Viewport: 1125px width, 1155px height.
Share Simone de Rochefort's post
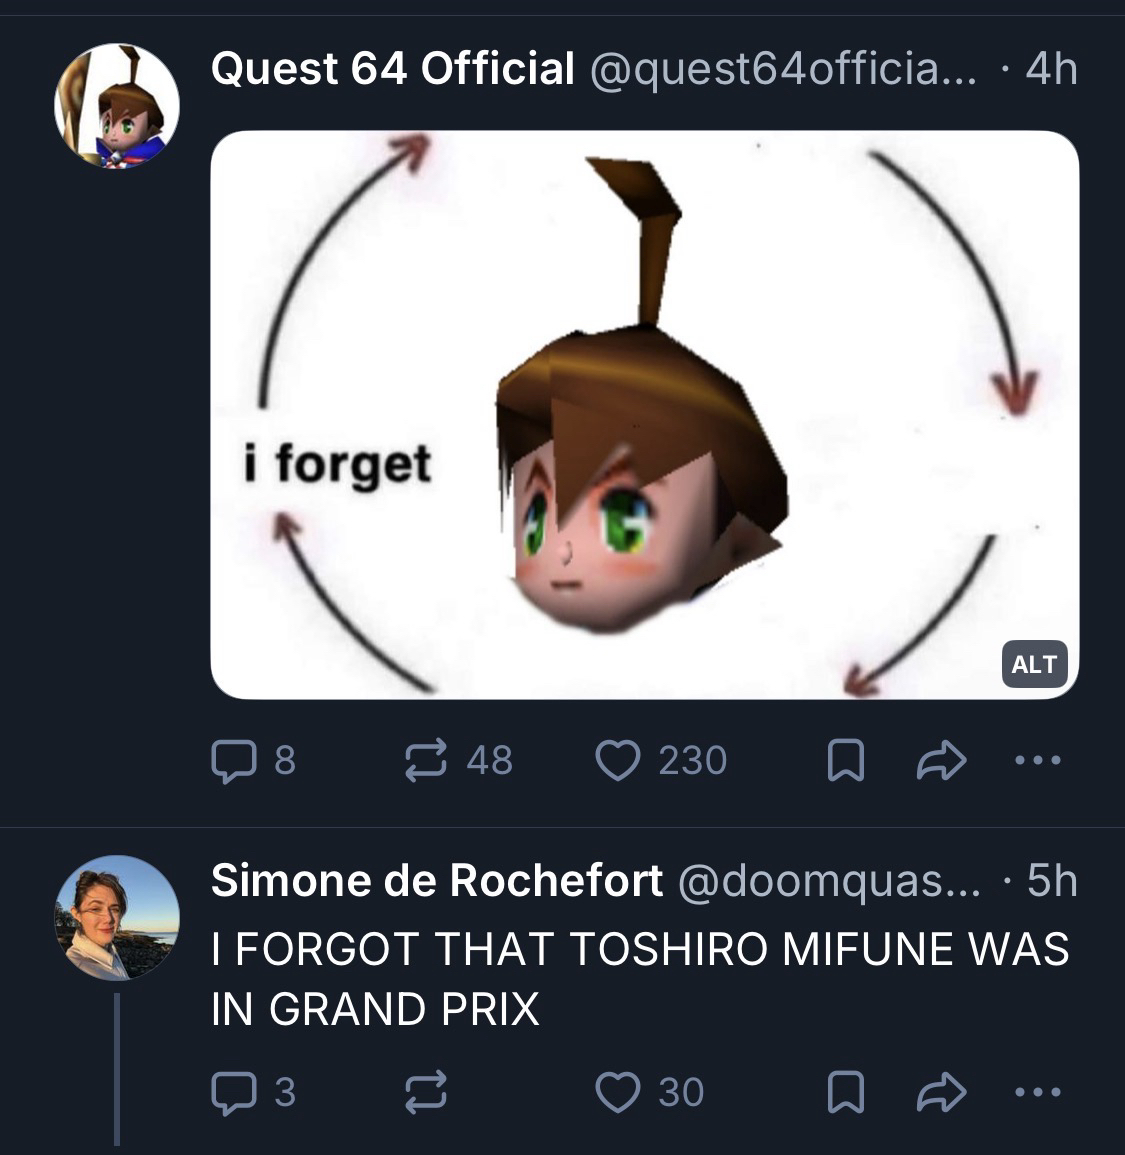pos(942,1093)
